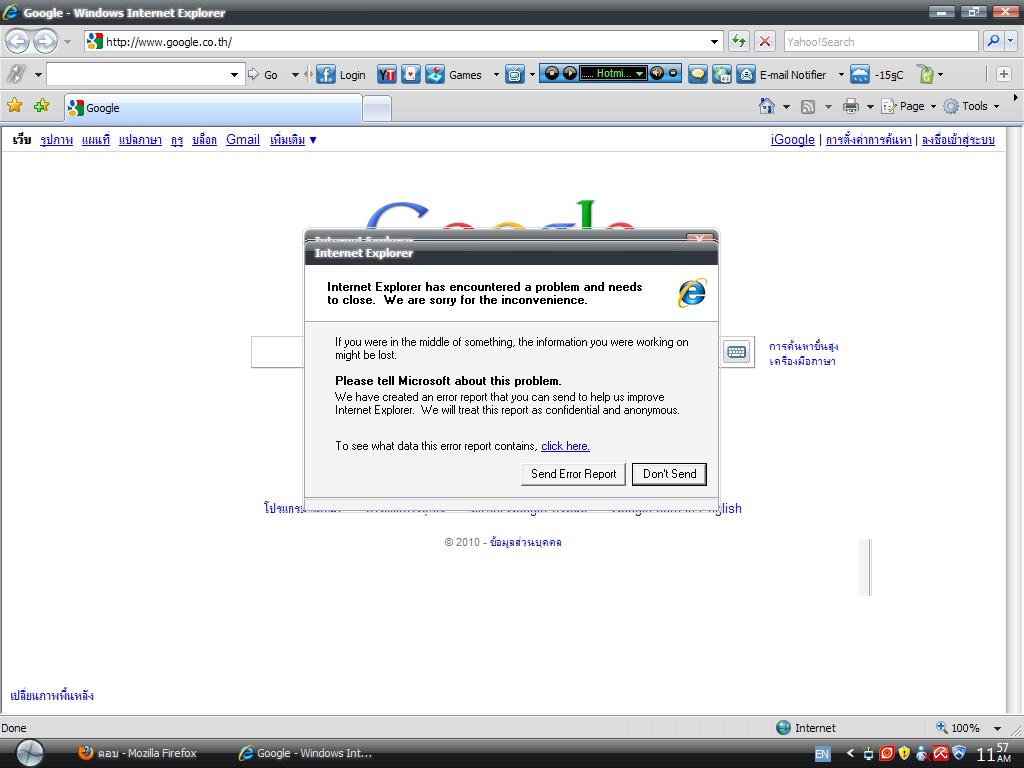1024x768 pixels.
Task: Switch to the Mozilla Firefox taskbar button
Action: [138, 753]
